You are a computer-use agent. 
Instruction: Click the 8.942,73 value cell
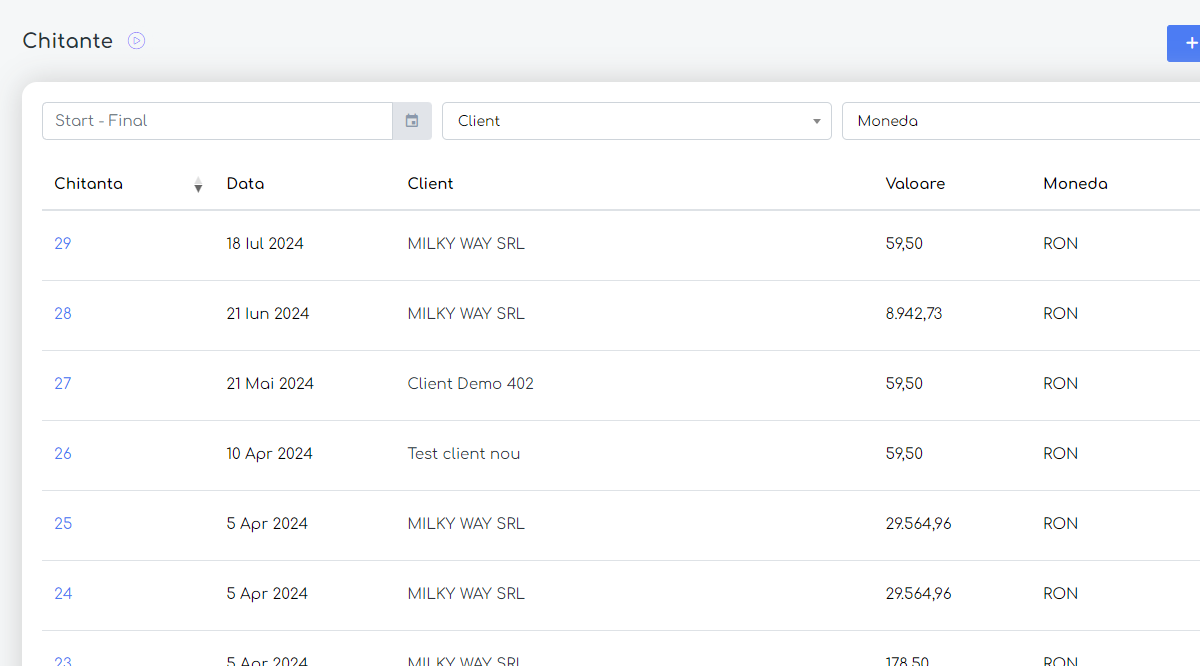coord(913,314)
